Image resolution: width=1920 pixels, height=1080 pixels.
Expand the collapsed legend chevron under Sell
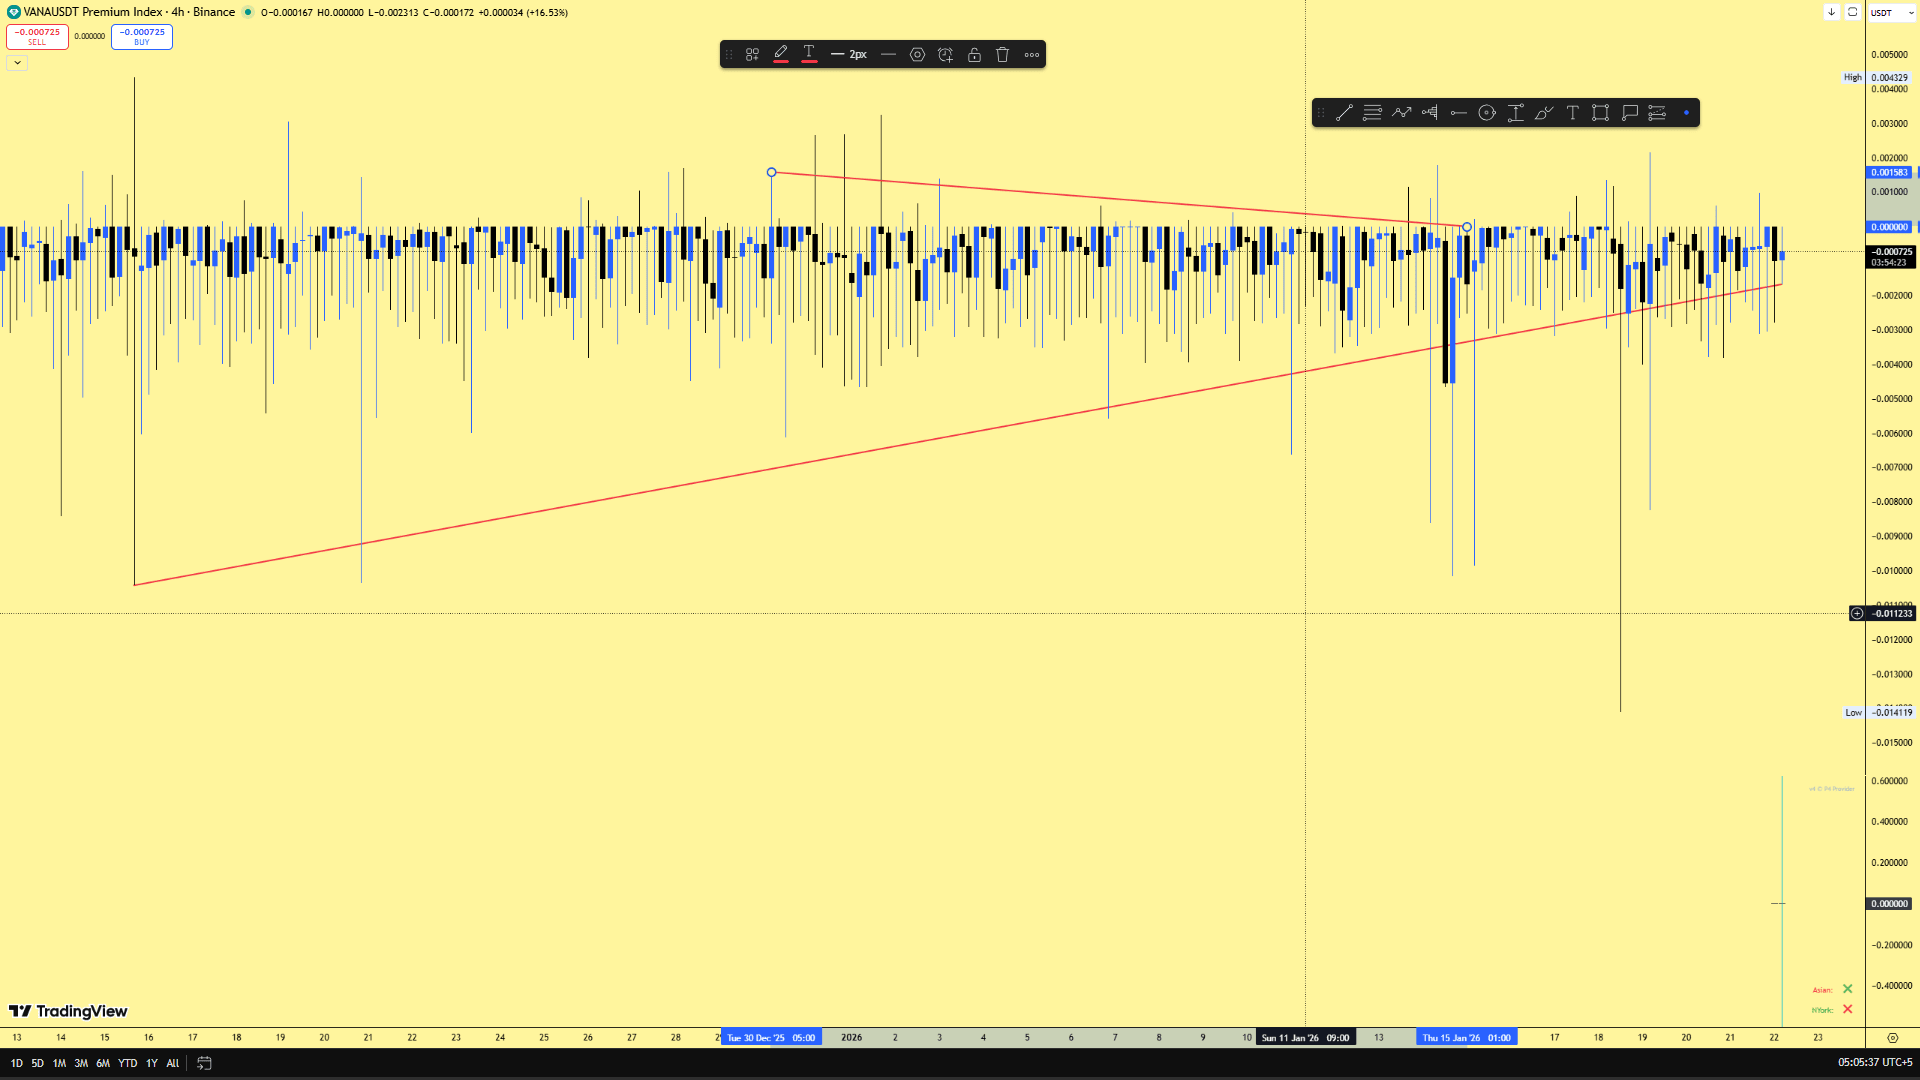coord(17,63)
